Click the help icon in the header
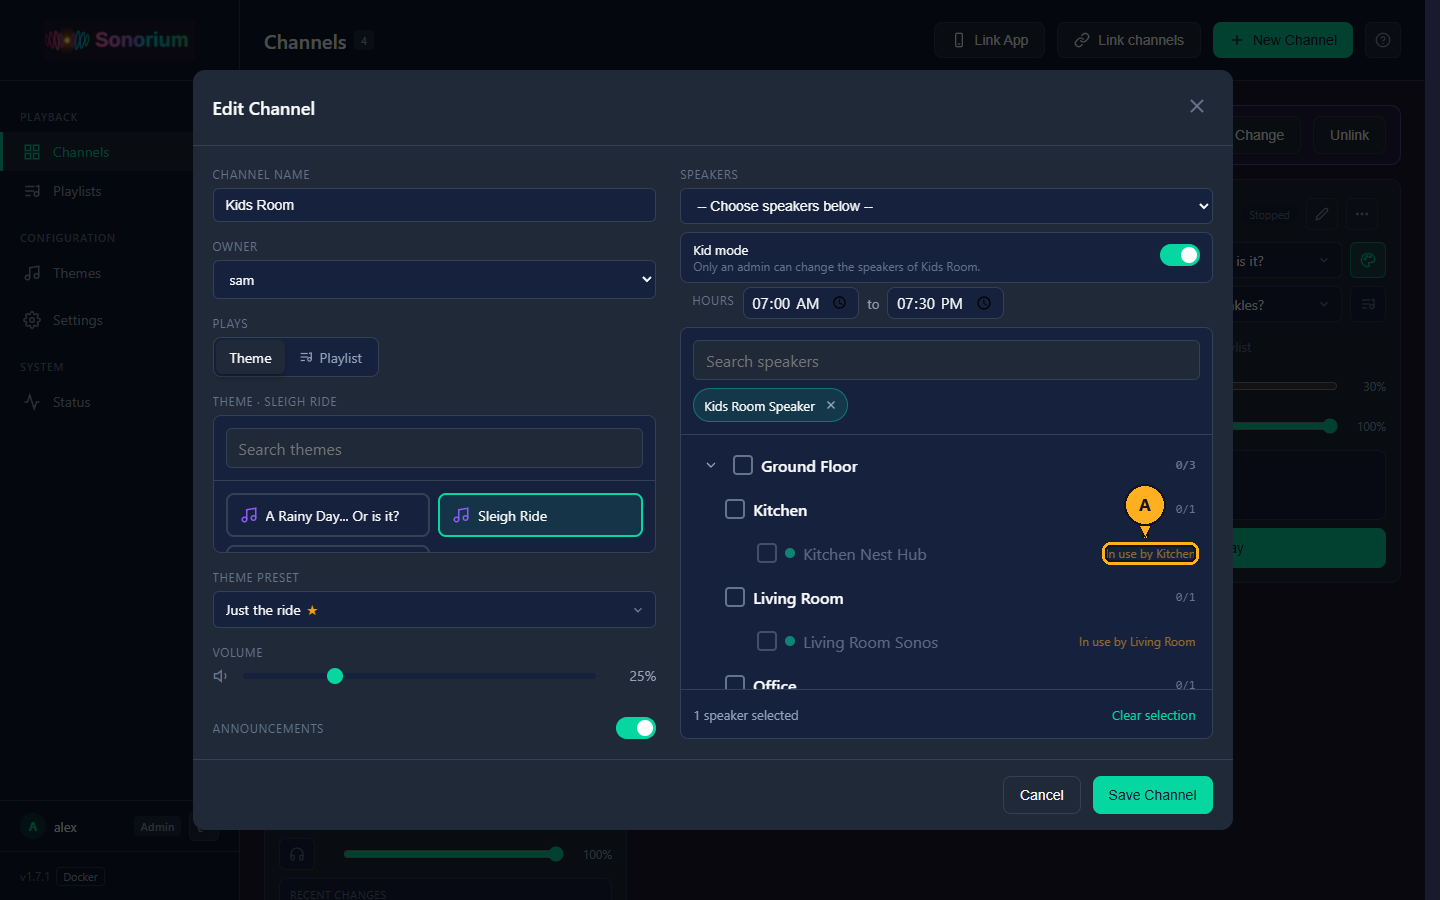The image size is (1440, 900). 1383,40
